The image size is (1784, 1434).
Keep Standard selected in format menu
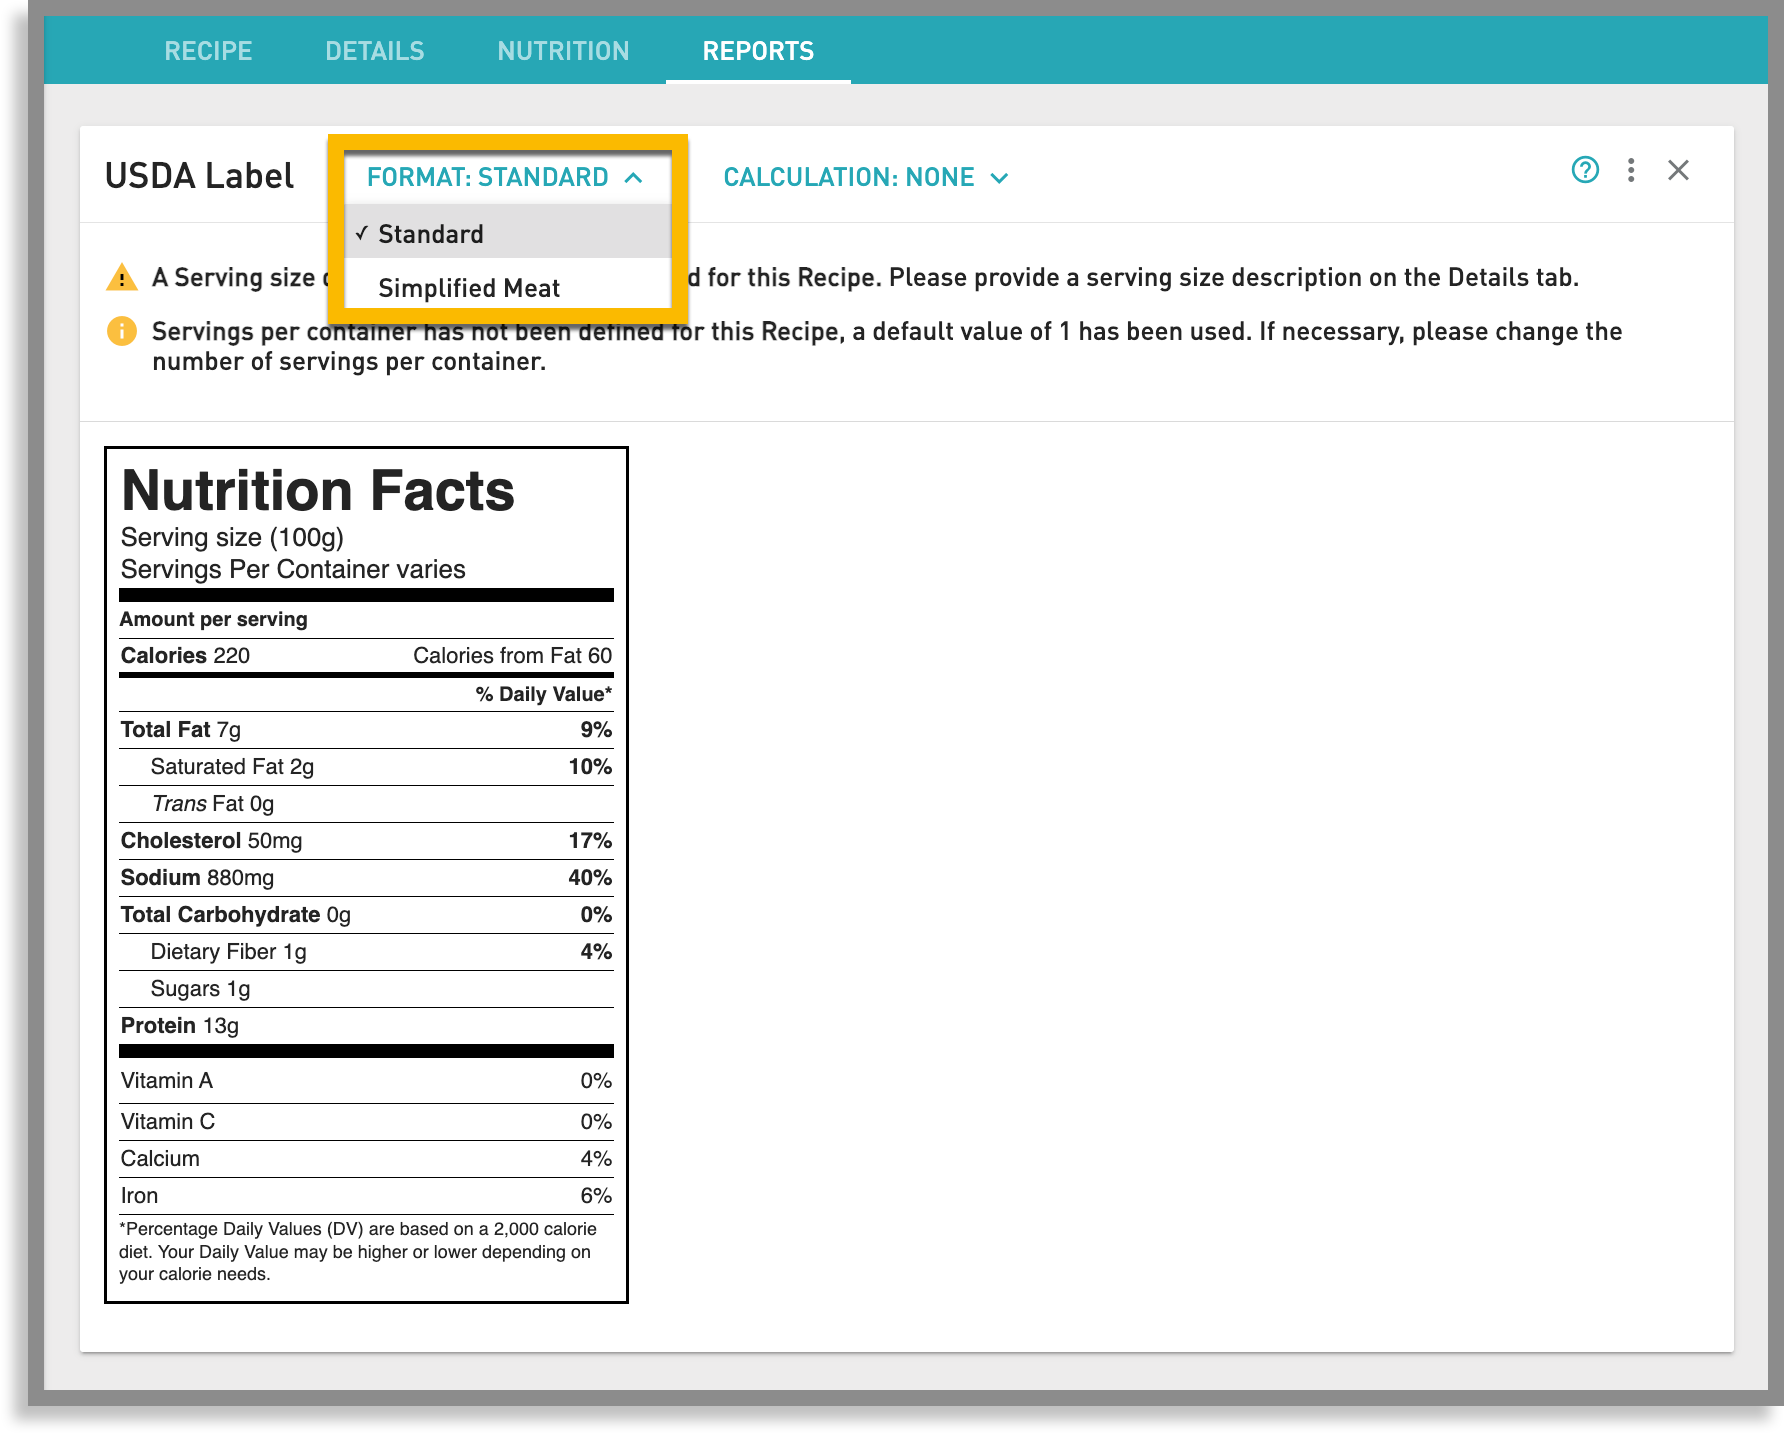coord(430,233)
